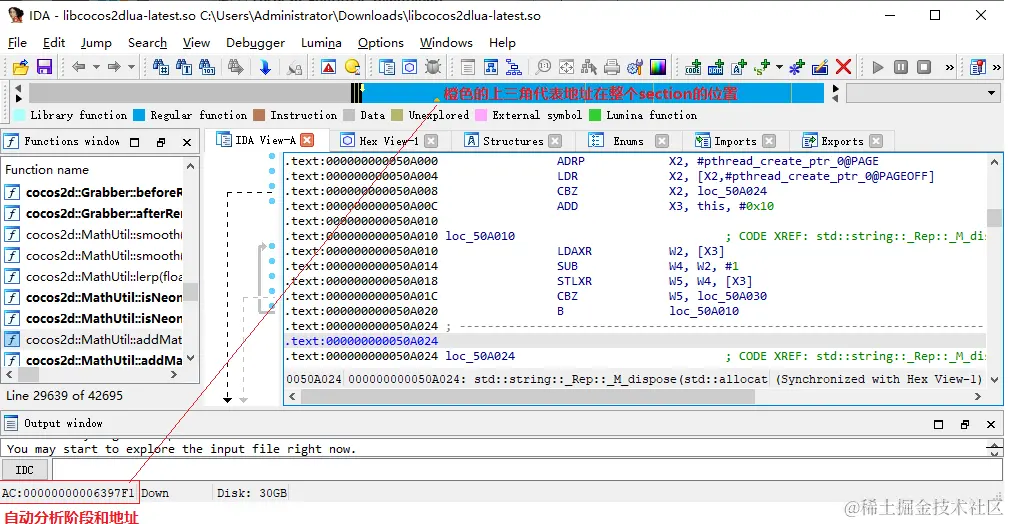The height and width of the screenshot is (524, 1010).
Task: Close the Hex View-1 tab
Action: (430, 141)
